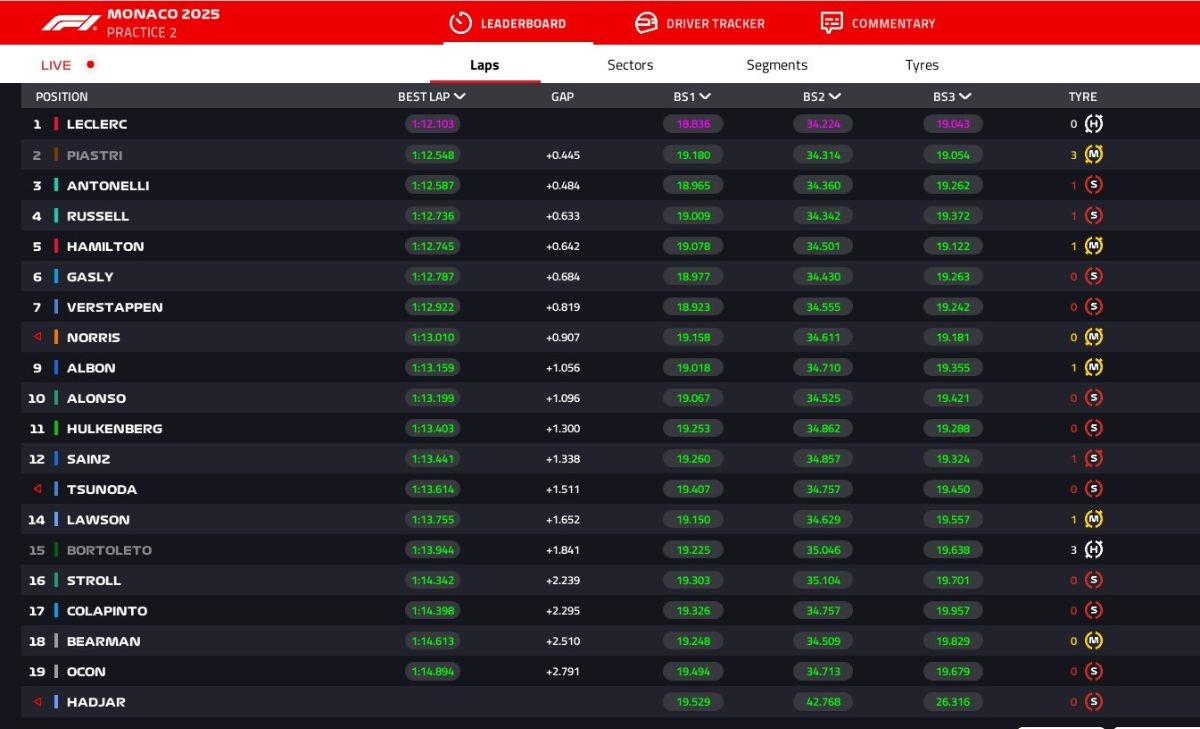Click red arrow marker beside Norris

(37, 337)
